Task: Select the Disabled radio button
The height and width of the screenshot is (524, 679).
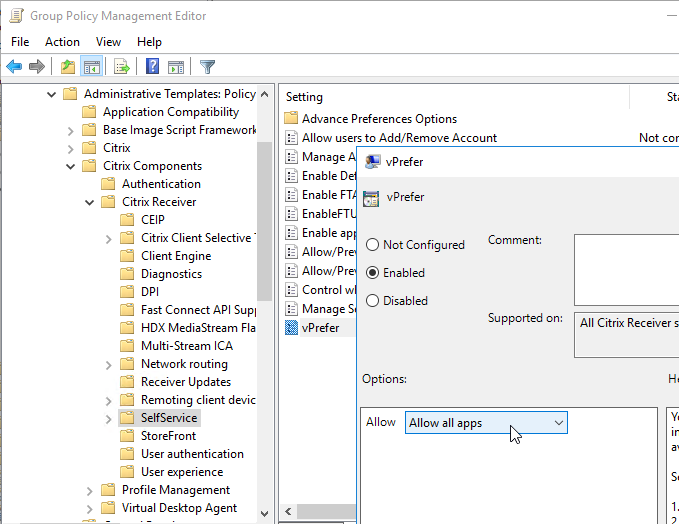Action: (372, 301)
